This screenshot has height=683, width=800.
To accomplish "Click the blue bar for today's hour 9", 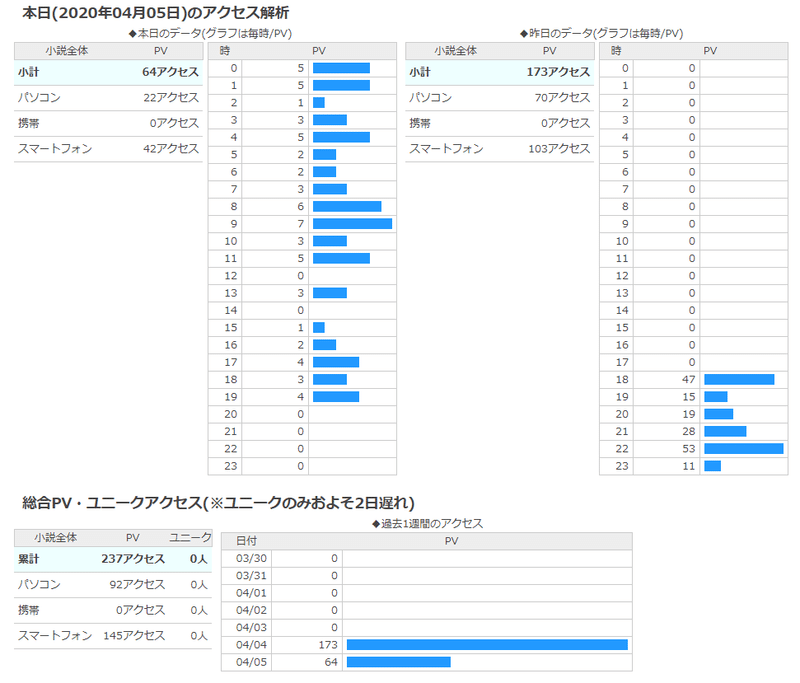I will (x=353, y=223).
